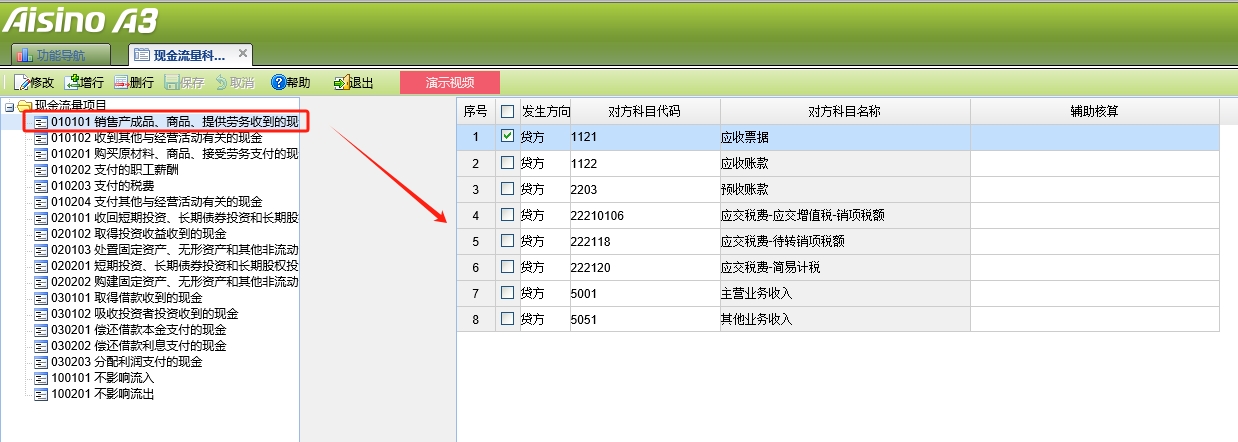
Task: Collapse the 现金流量项目 tree root
Action: 9,105
